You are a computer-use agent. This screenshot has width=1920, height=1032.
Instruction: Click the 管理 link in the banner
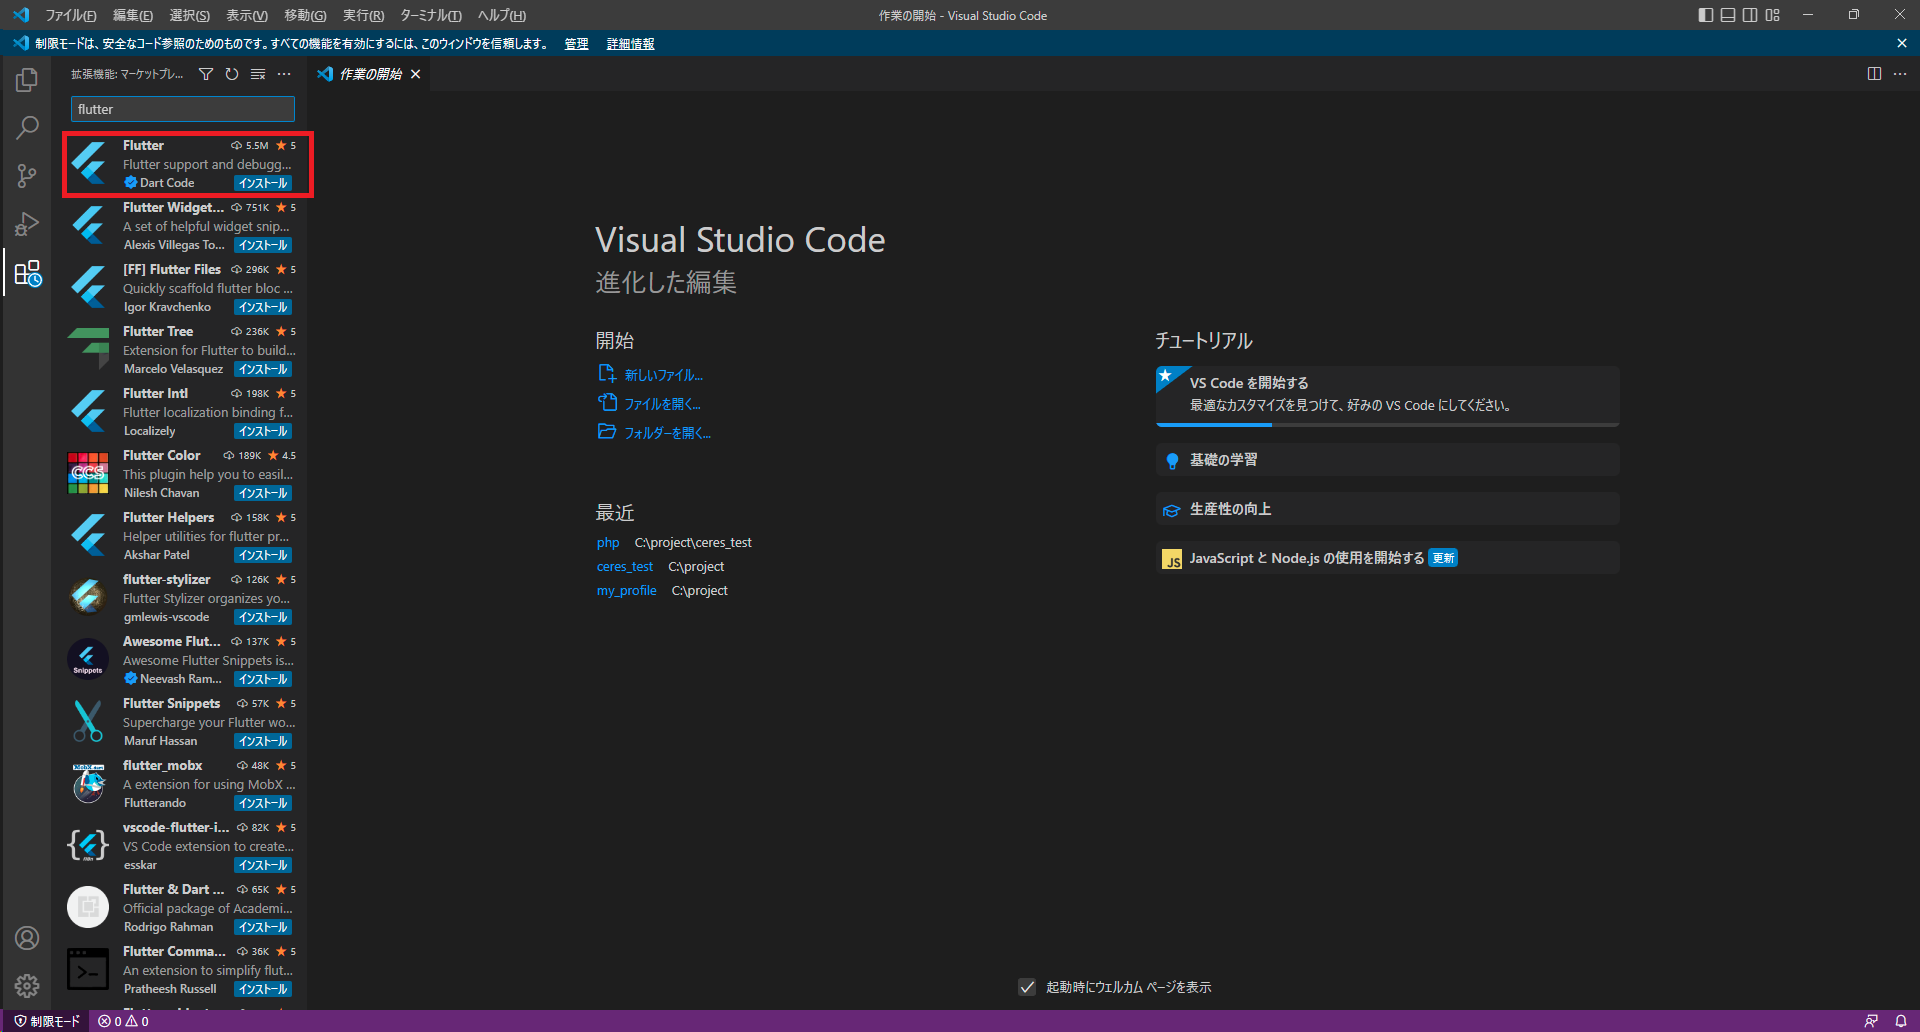pos(576,44)
